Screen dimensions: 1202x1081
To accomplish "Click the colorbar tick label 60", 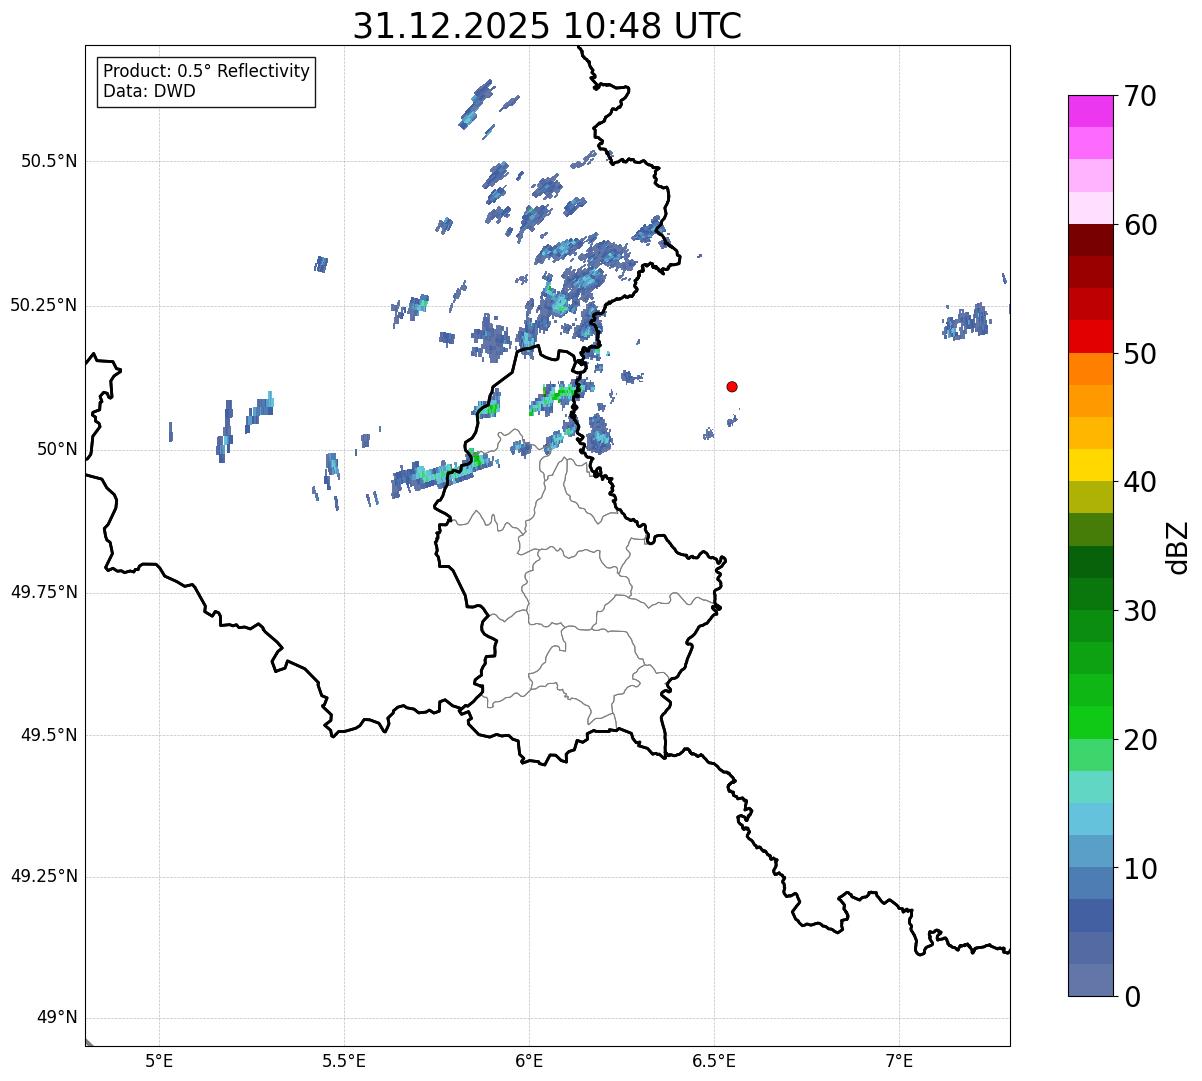I will pyautogui.click(x=1140, y=225).
